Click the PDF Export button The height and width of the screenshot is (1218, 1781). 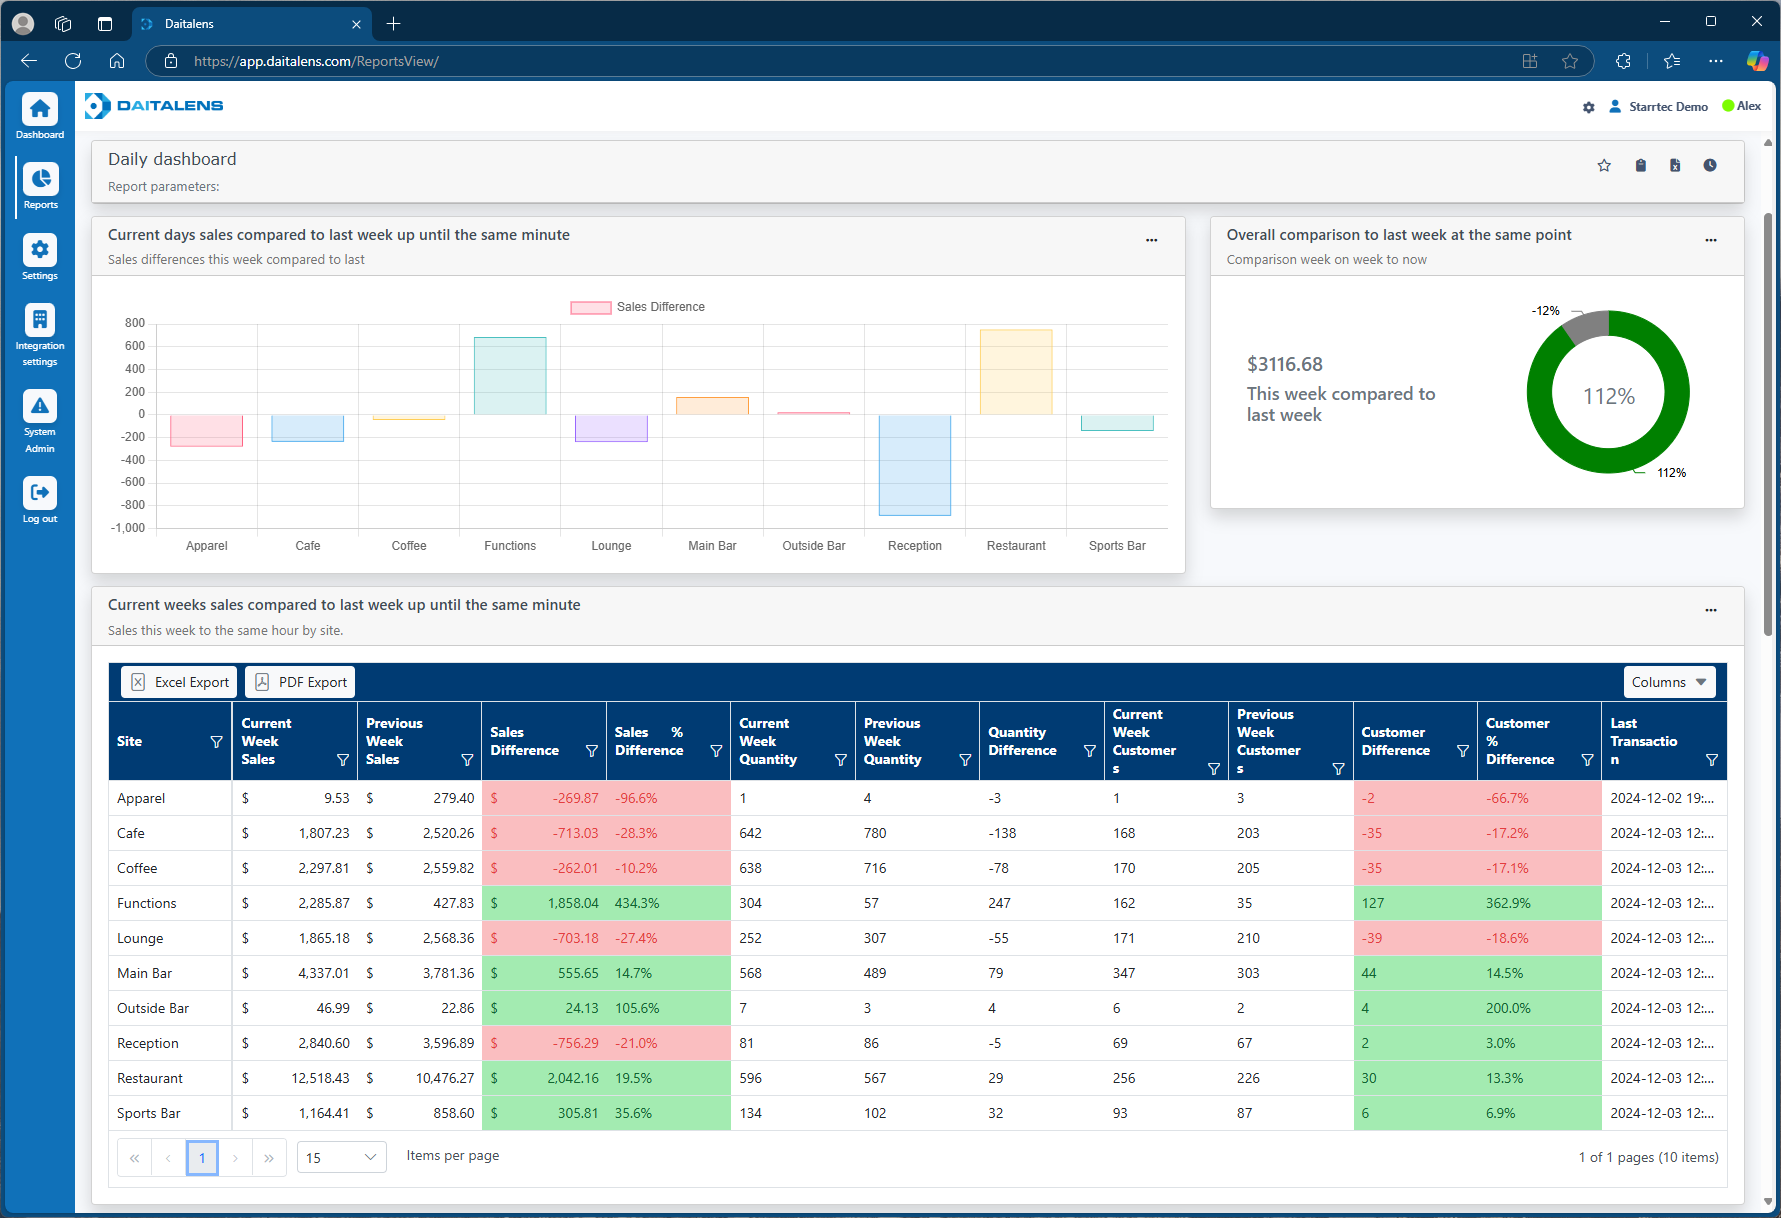pyautogui.click(x=299, y=681)
